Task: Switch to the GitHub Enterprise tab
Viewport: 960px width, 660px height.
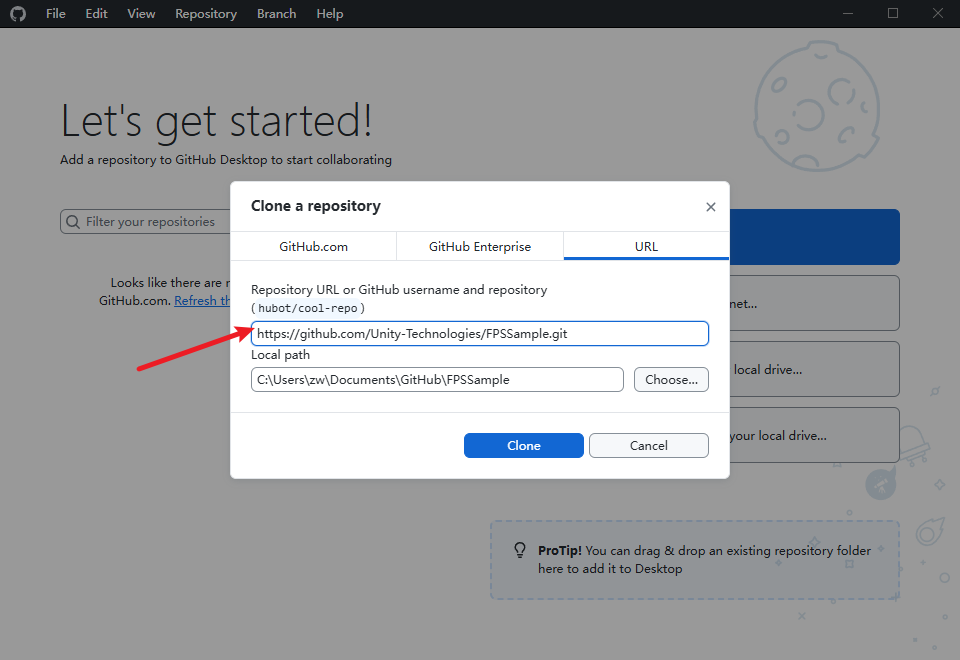Action: (479, 246)
